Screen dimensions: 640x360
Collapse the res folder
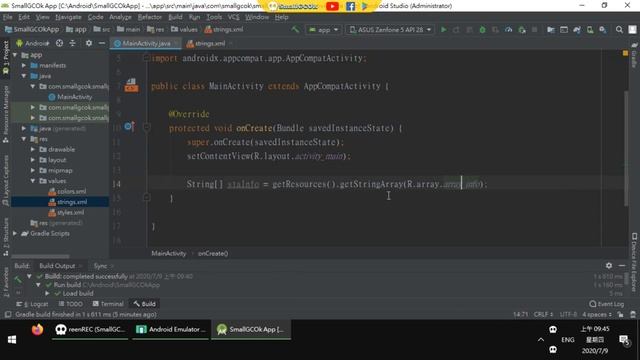(24, 139)
